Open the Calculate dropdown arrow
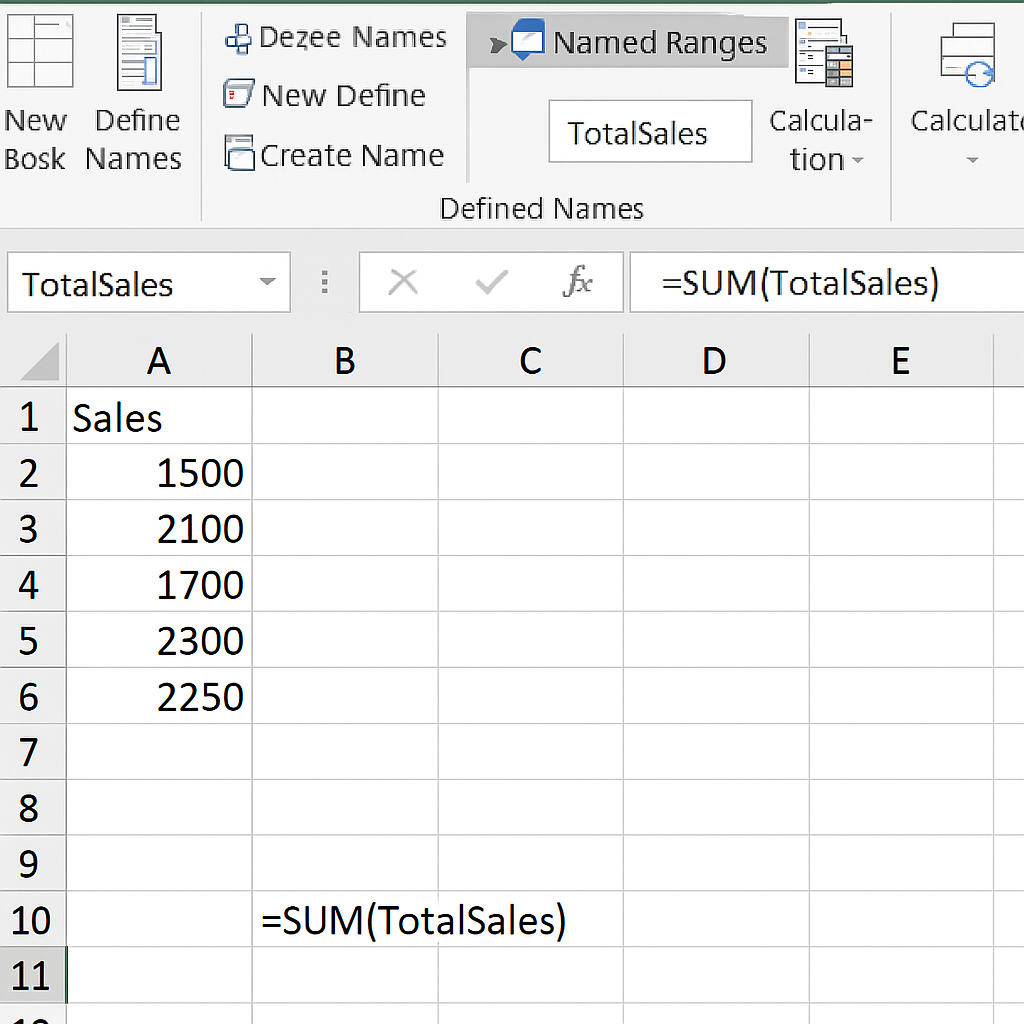1024x1024 pixels. (972, 160)
